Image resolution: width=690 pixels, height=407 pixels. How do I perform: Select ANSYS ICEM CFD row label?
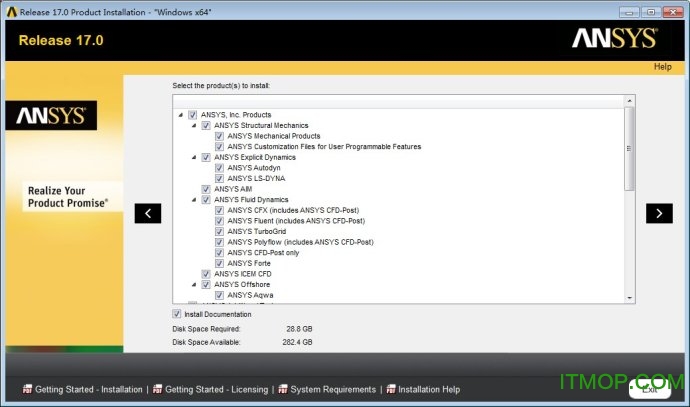click(243, 274)
